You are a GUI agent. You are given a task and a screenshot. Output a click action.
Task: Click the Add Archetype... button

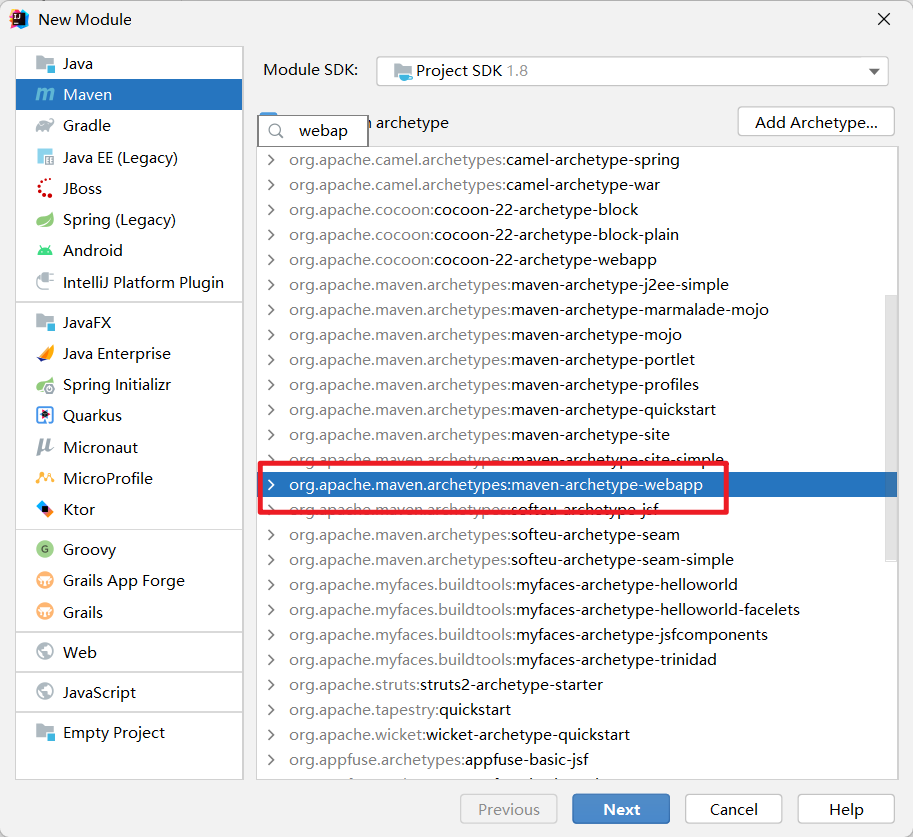pos(816,122)
